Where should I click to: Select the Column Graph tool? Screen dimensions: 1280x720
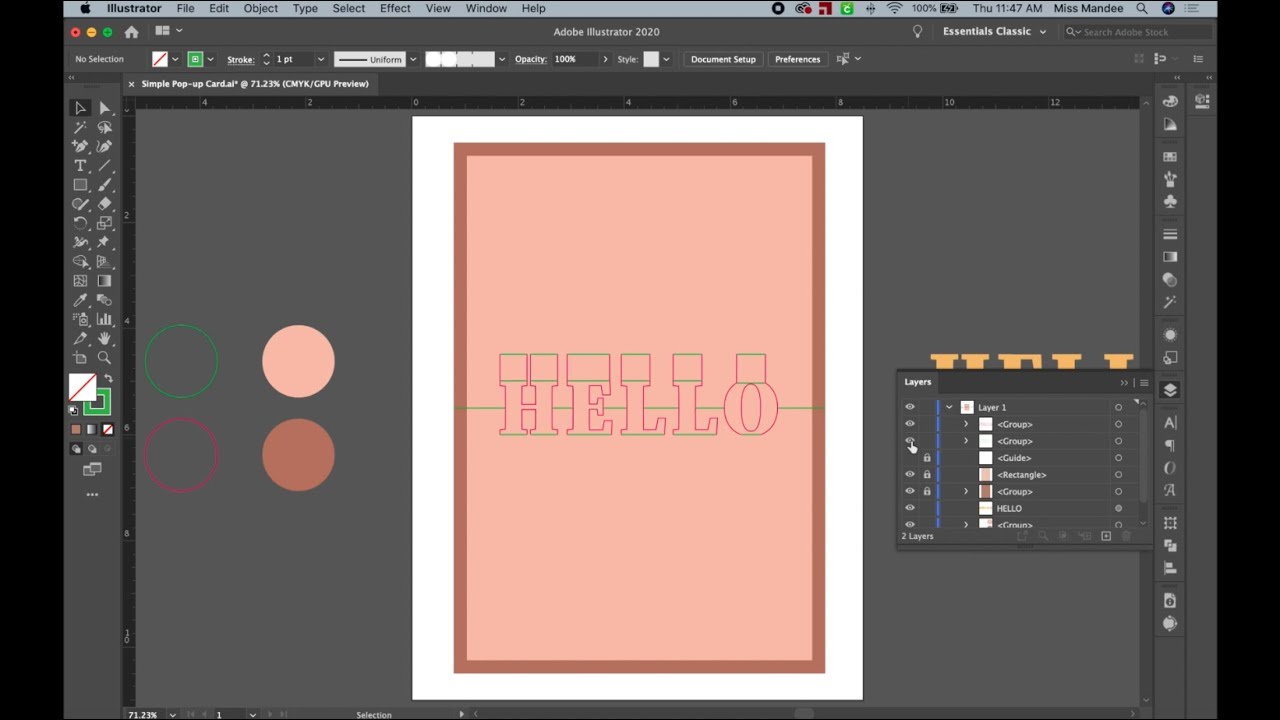pos(105,319)
